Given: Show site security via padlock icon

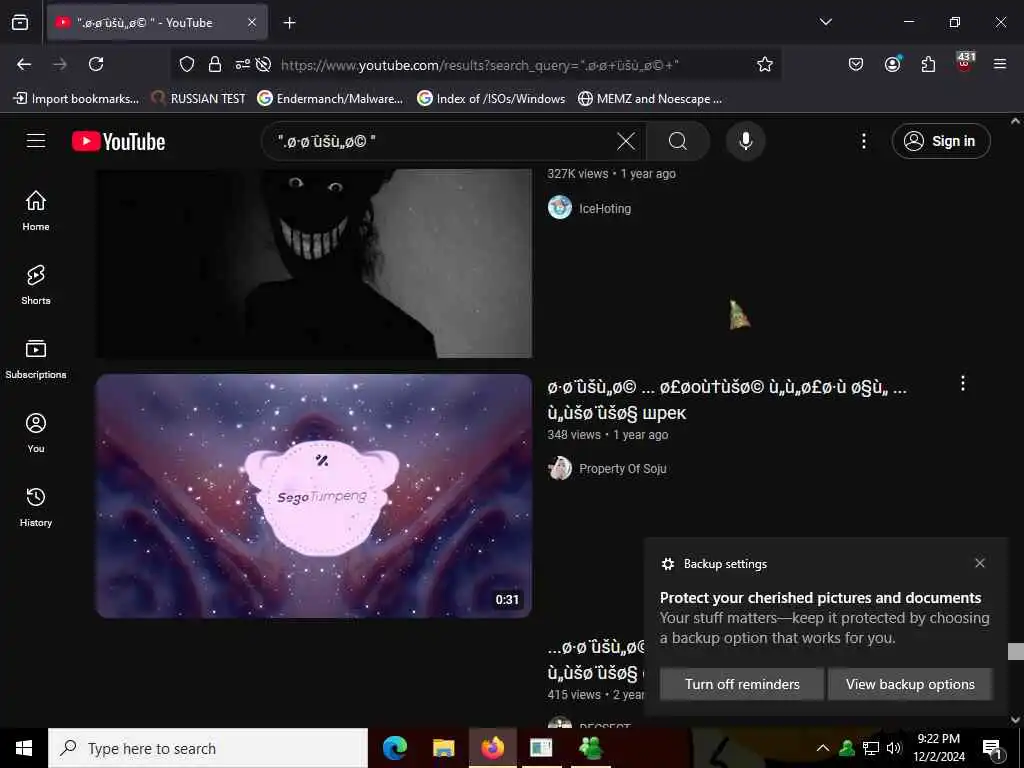Looking at the screenshot, I should click(x=214, y=64).
